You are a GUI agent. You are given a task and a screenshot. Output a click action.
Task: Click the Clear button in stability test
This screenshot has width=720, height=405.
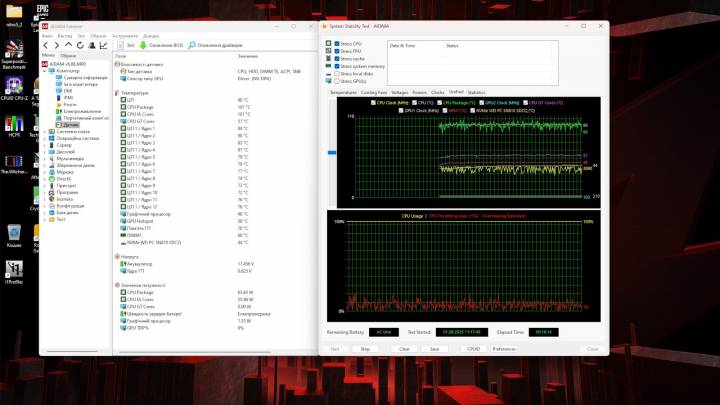tap(404, 349)
